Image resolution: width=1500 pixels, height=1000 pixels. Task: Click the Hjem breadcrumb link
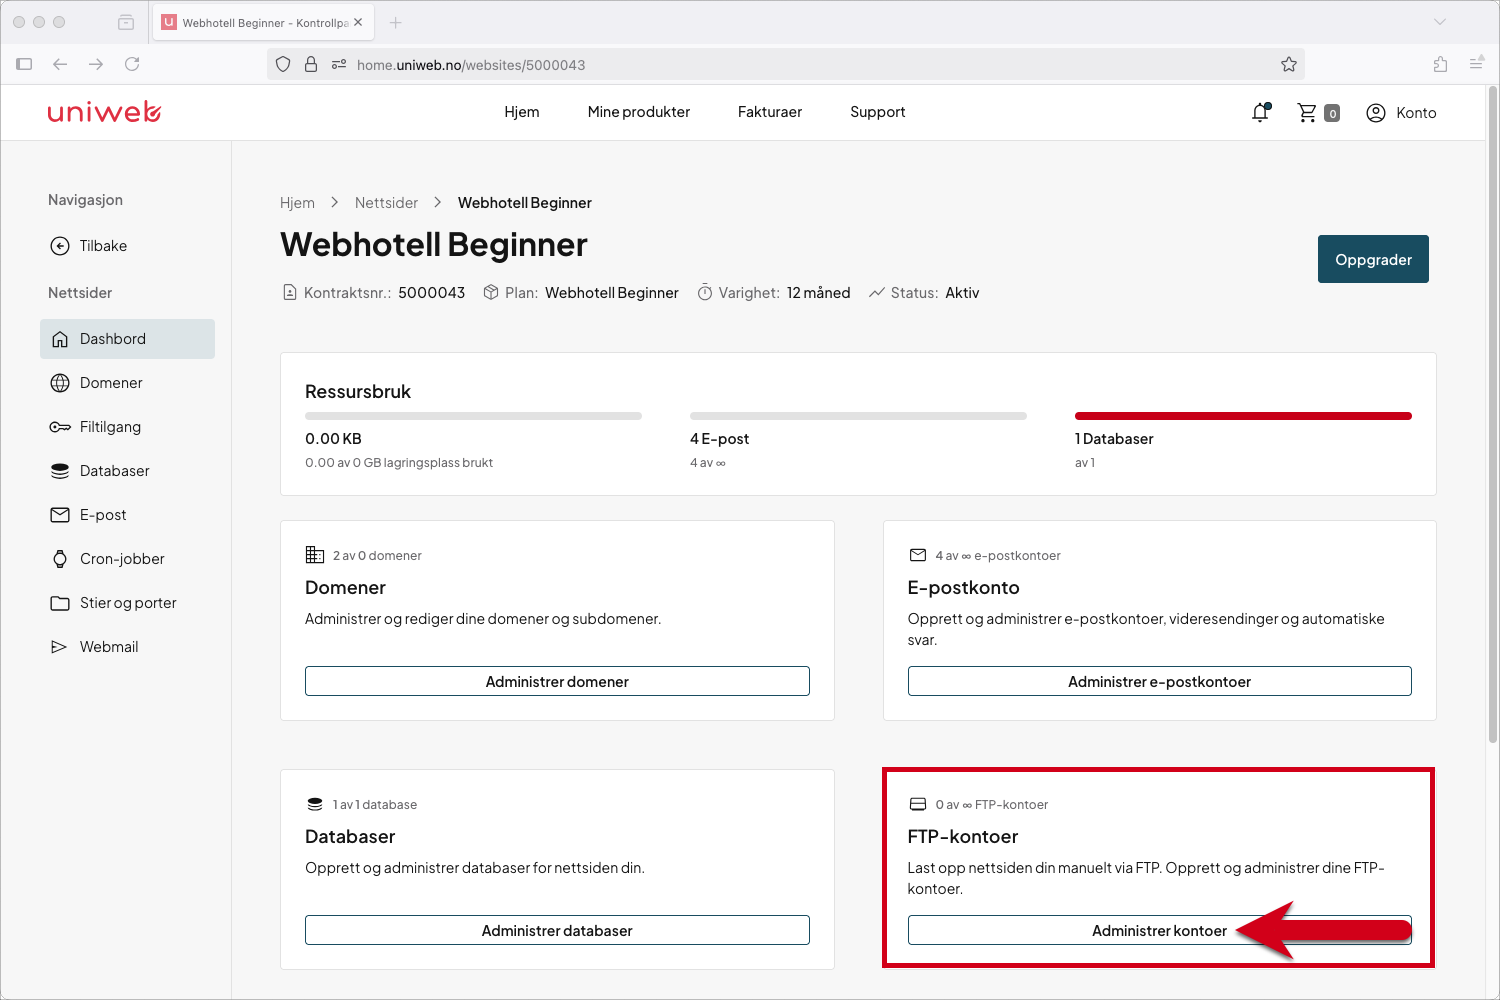pos(297,203)
